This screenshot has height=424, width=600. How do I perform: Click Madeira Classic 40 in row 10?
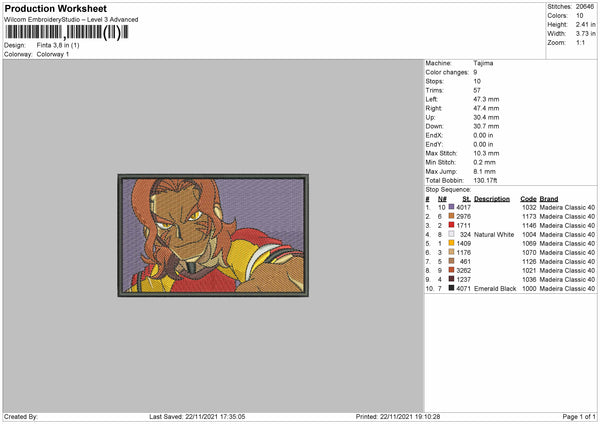tap(567, 289)
